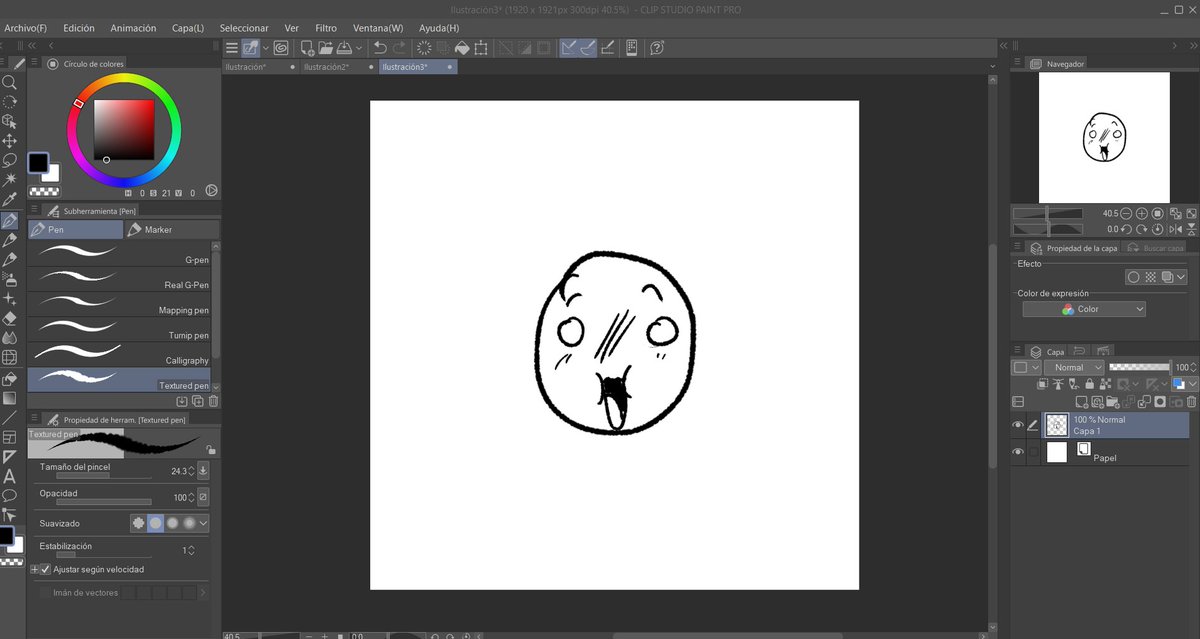Select the Eraser tool in the toolbar
The height and width of the screenshot is (639, 1200).
pyautogui.click(x=11, y=318)
